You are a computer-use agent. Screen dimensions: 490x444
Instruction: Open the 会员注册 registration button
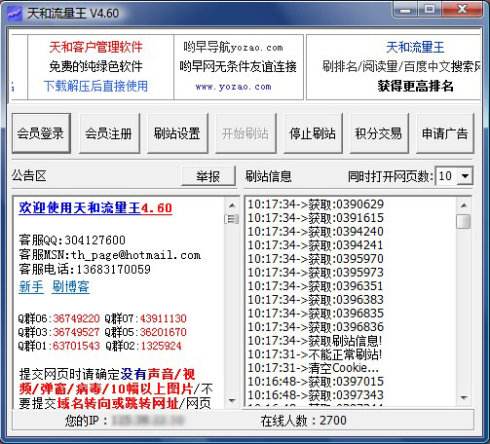point(109,133)
